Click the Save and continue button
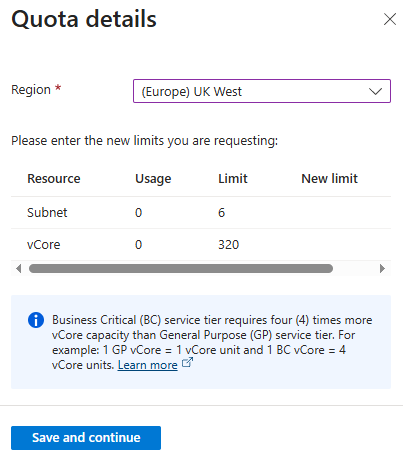This screenshot has height=460, width=403. pyautogui.click(x=86, y=438)
